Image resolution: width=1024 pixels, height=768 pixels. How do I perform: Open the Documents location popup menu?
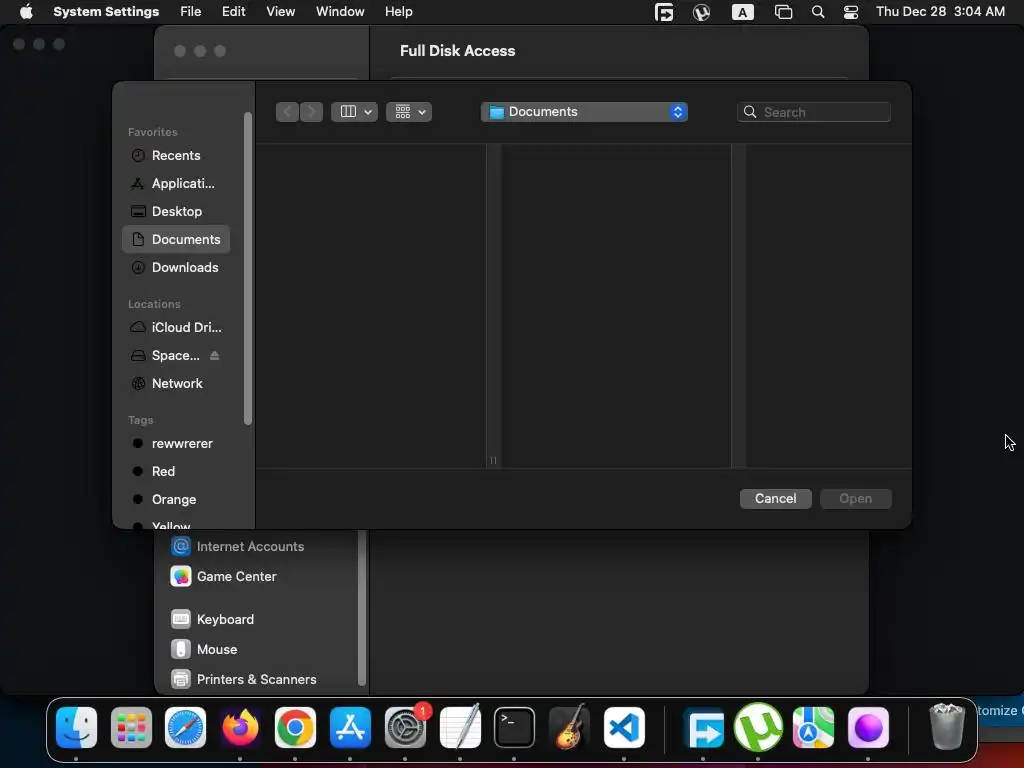pyautogui.click(x=584, y=112)
